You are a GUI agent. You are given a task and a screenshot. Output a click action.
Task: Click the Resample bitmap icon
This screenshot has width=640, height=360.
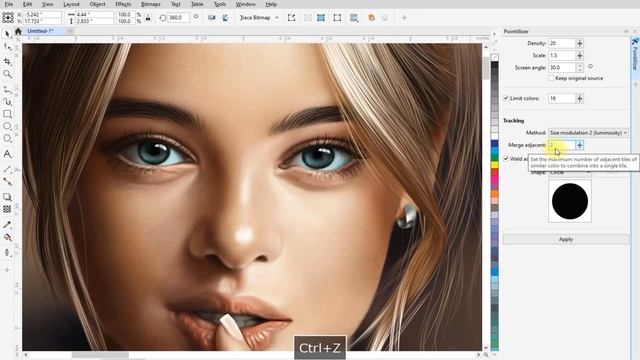(321, 18)
